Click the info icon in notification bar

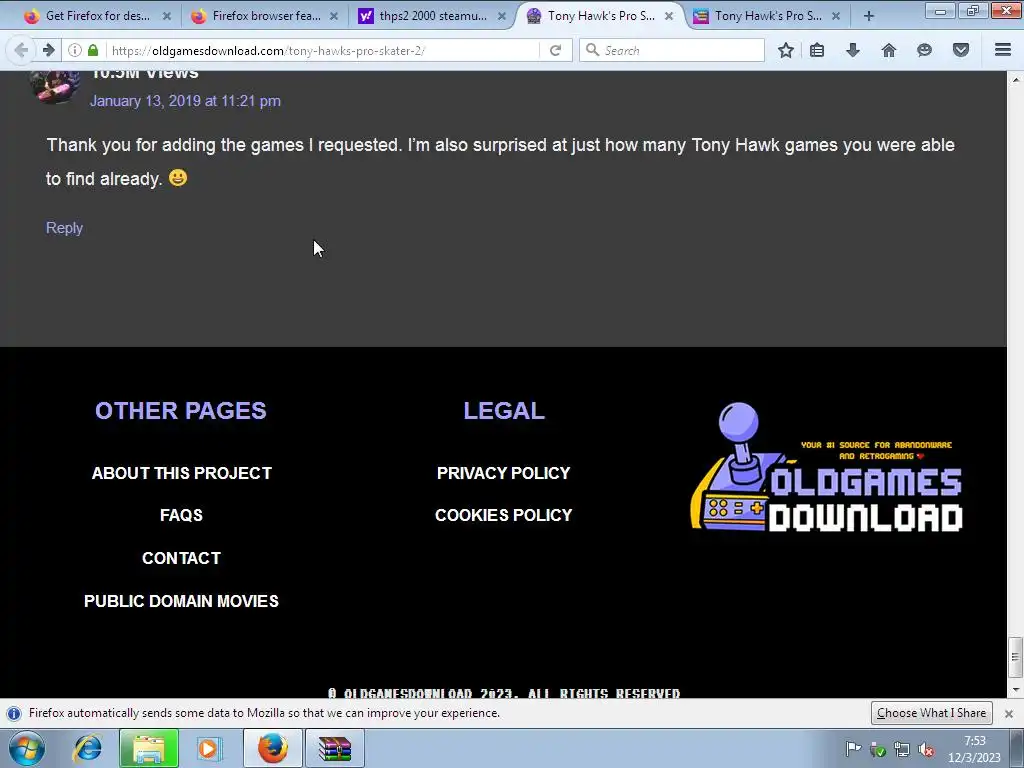pyautogui.click(x=14, y=713)
